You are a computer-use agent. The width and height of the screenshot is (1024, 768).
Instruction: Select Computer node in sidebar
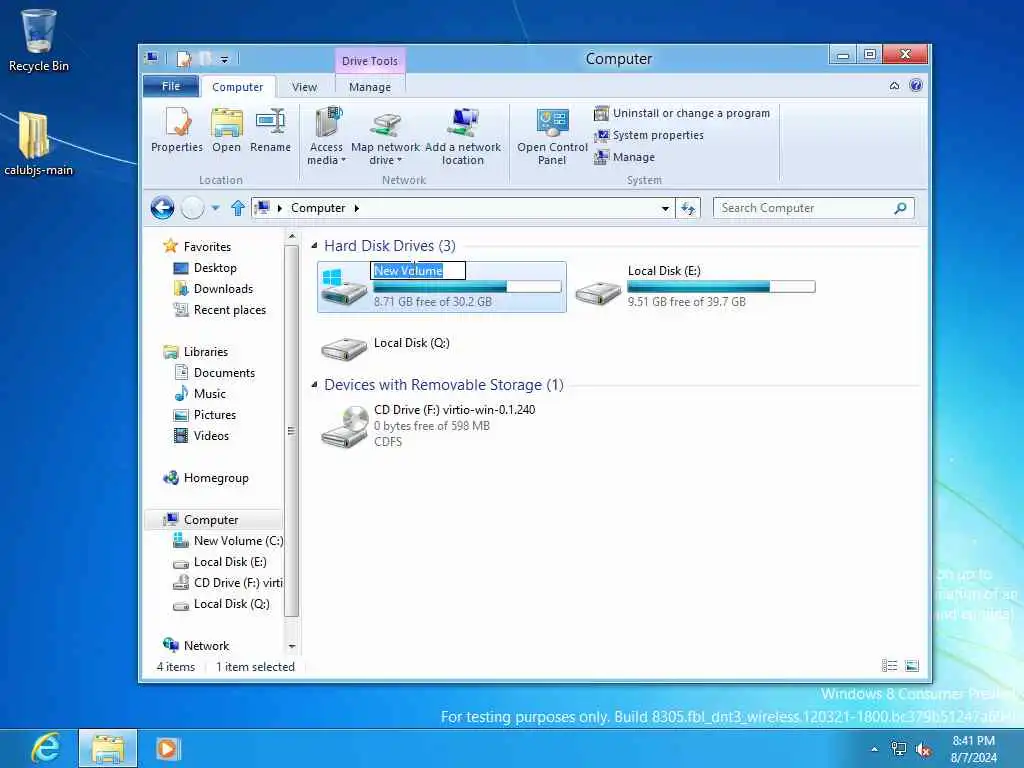pos(211,520)
